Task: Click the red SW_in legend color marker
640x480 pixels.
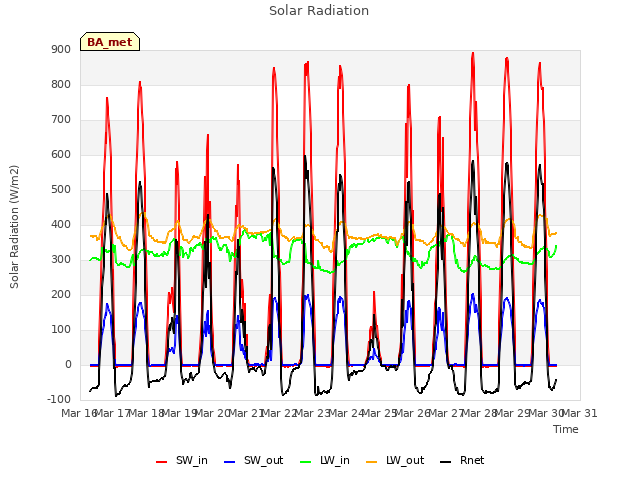Action: pyautogui.click(x=162, y=462)
